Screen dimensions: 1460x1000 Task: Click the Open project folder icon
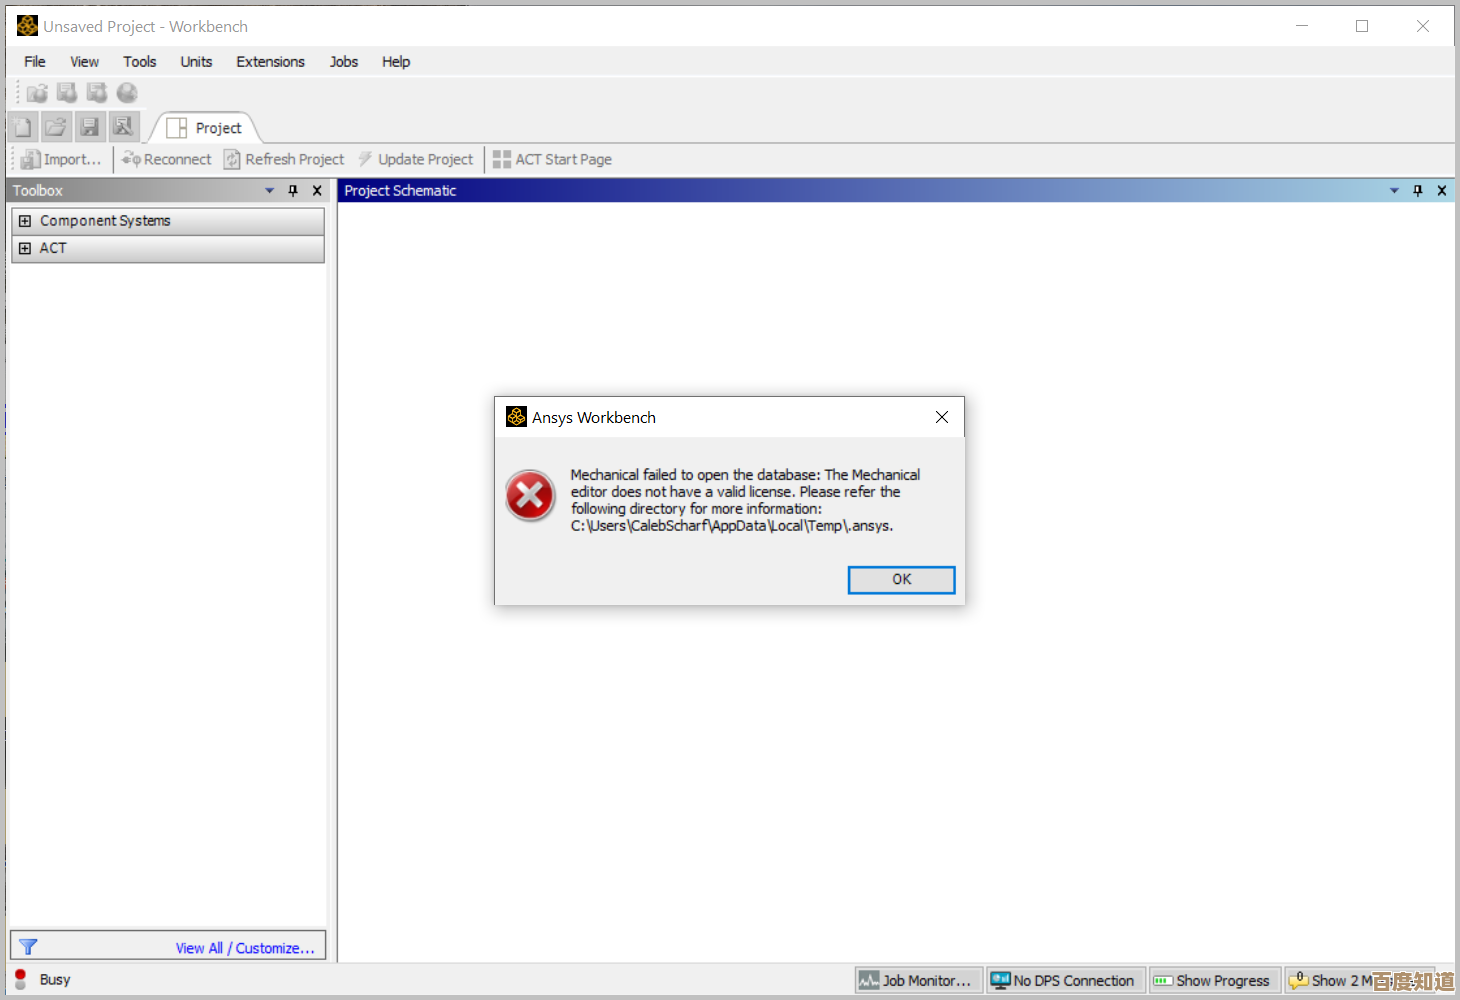[56, 127]
